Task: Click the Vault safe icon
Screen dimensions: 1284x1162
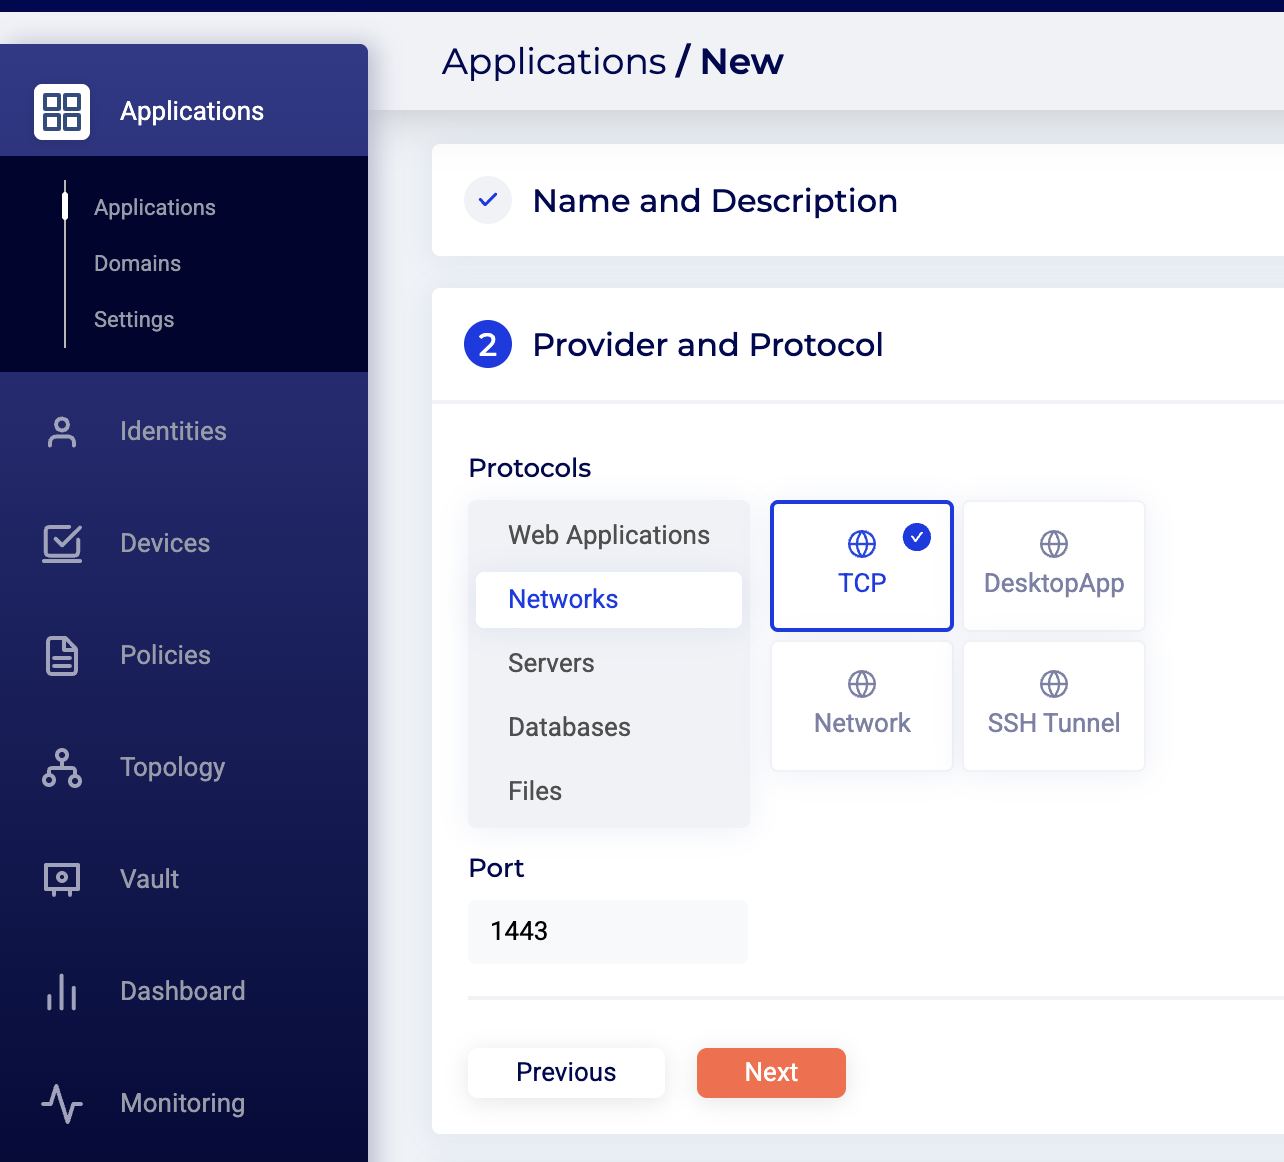Action: tap(62, 879)
